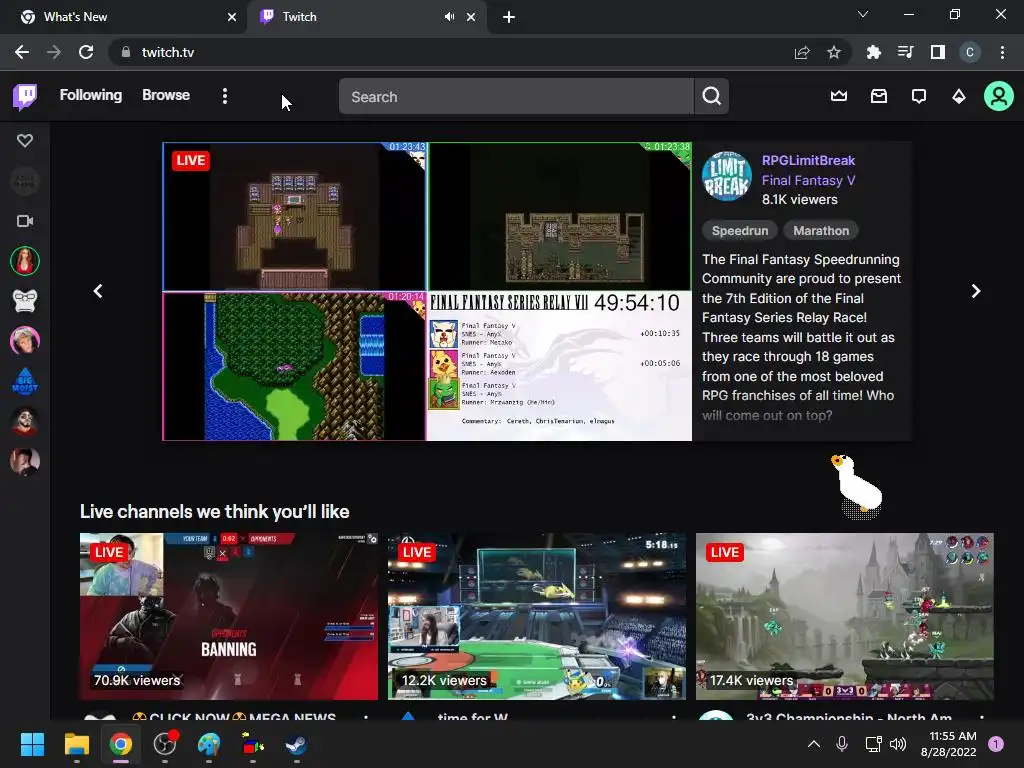The image size is (1024, 768).
Task: Open the Following page
Action: click(91, 95)
